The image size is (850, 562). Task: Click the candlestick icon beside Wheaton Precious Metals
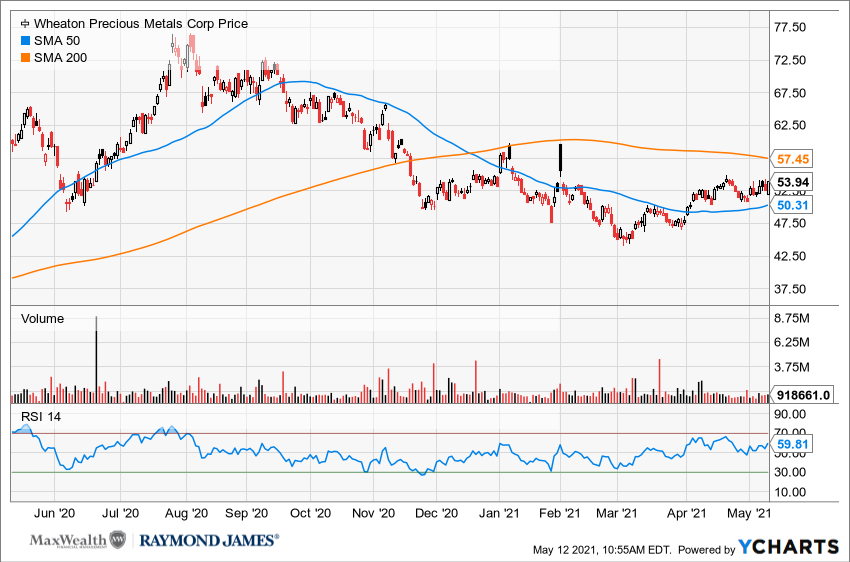tap(25, 24)
